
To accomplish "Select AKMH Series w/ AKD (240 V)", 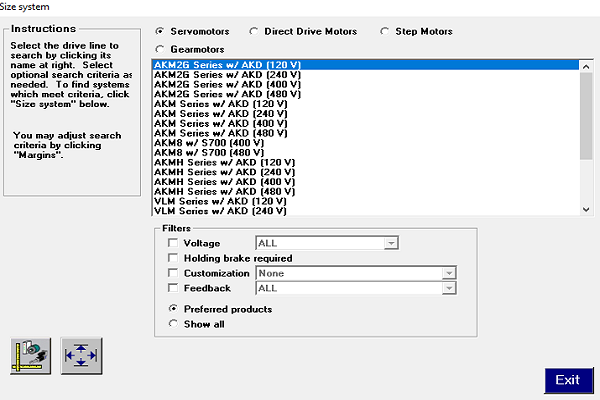I will pyautogui.click(x=366, y=172).
